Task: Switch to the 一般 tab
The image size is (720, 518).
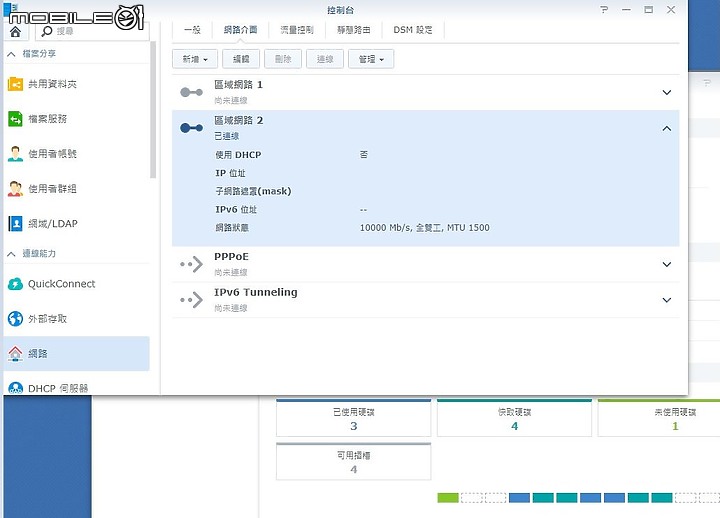Action: (192, 30)
